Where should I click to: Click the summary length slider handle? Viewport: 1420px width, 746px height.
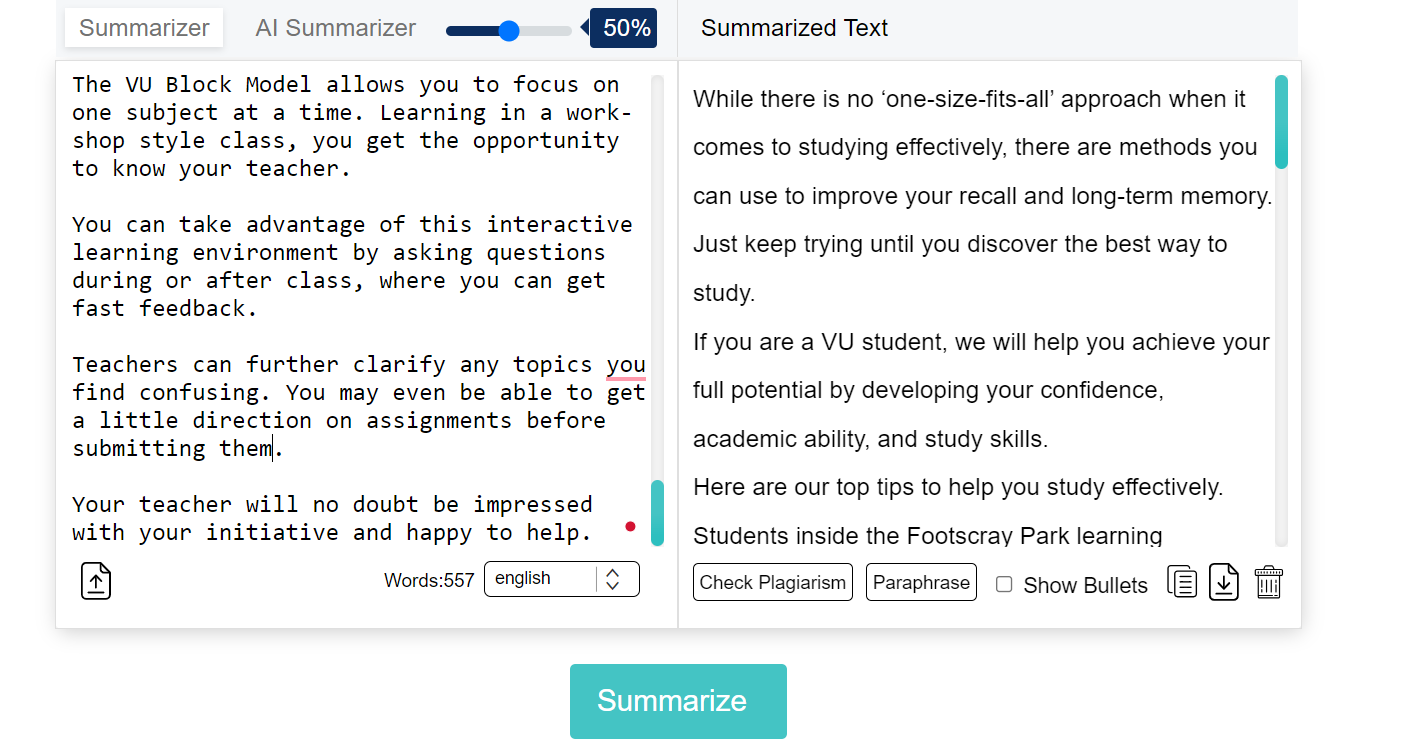click(x=508, y=31)
